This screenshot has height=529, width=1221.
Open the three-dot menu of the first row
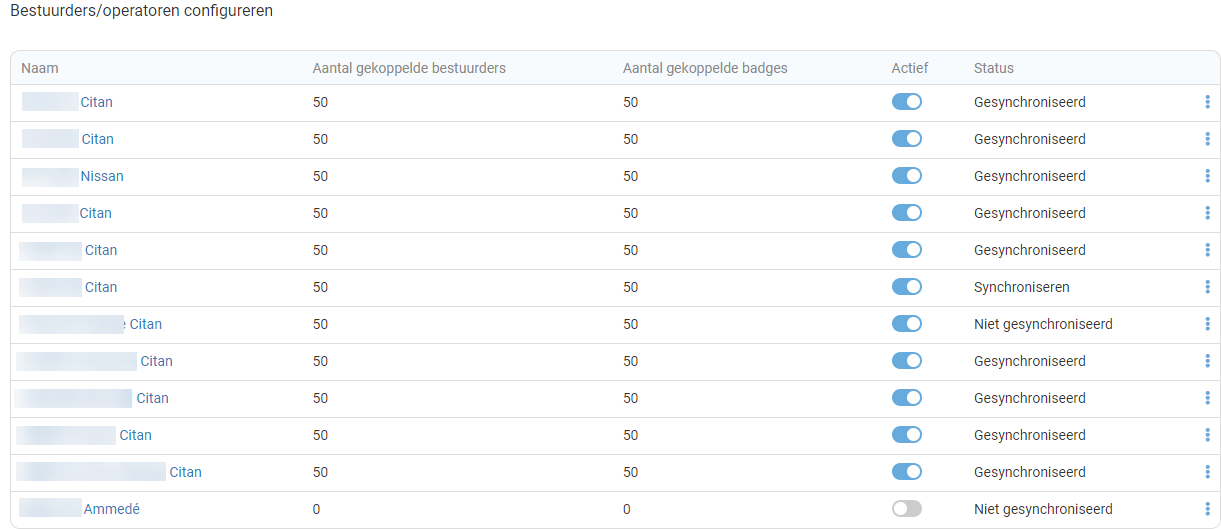(1207, 102)
